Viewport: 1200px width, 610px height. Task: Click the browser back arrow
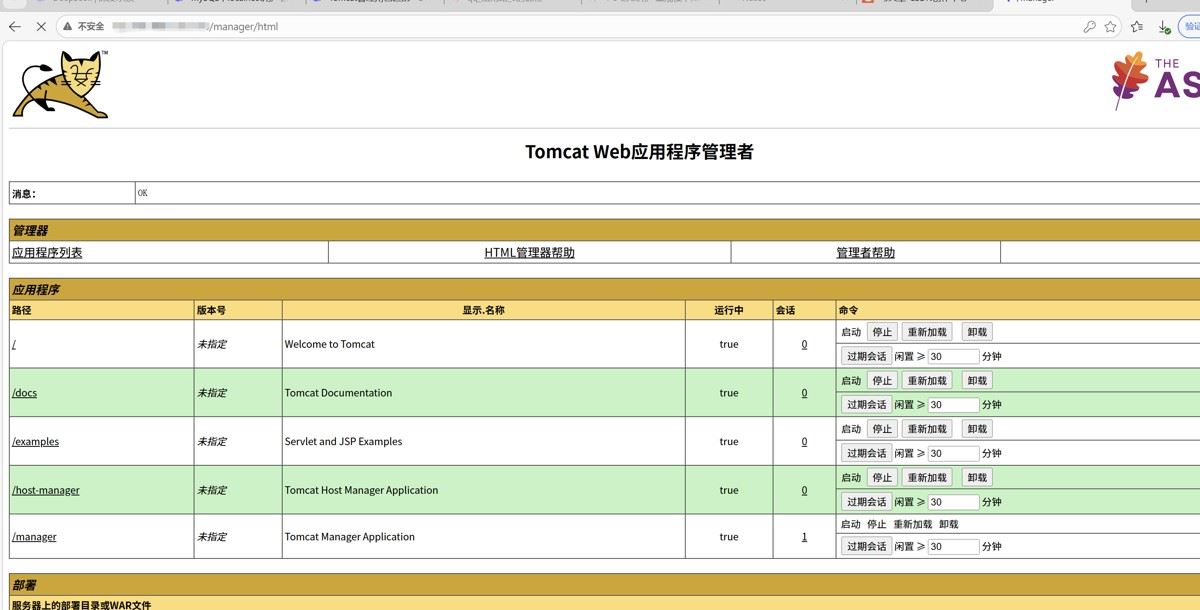[15, 27]
